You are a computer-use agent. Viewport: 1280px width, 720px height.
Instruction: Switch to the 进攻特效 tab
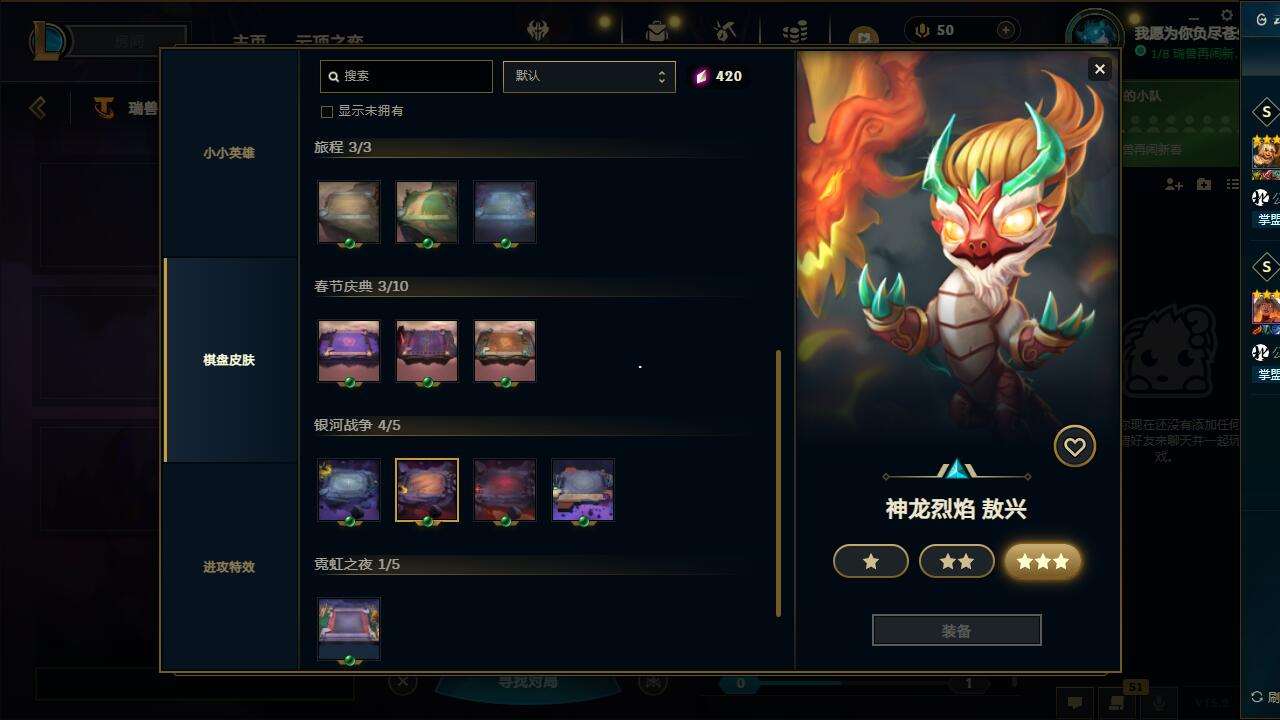[x=229, y=567]
